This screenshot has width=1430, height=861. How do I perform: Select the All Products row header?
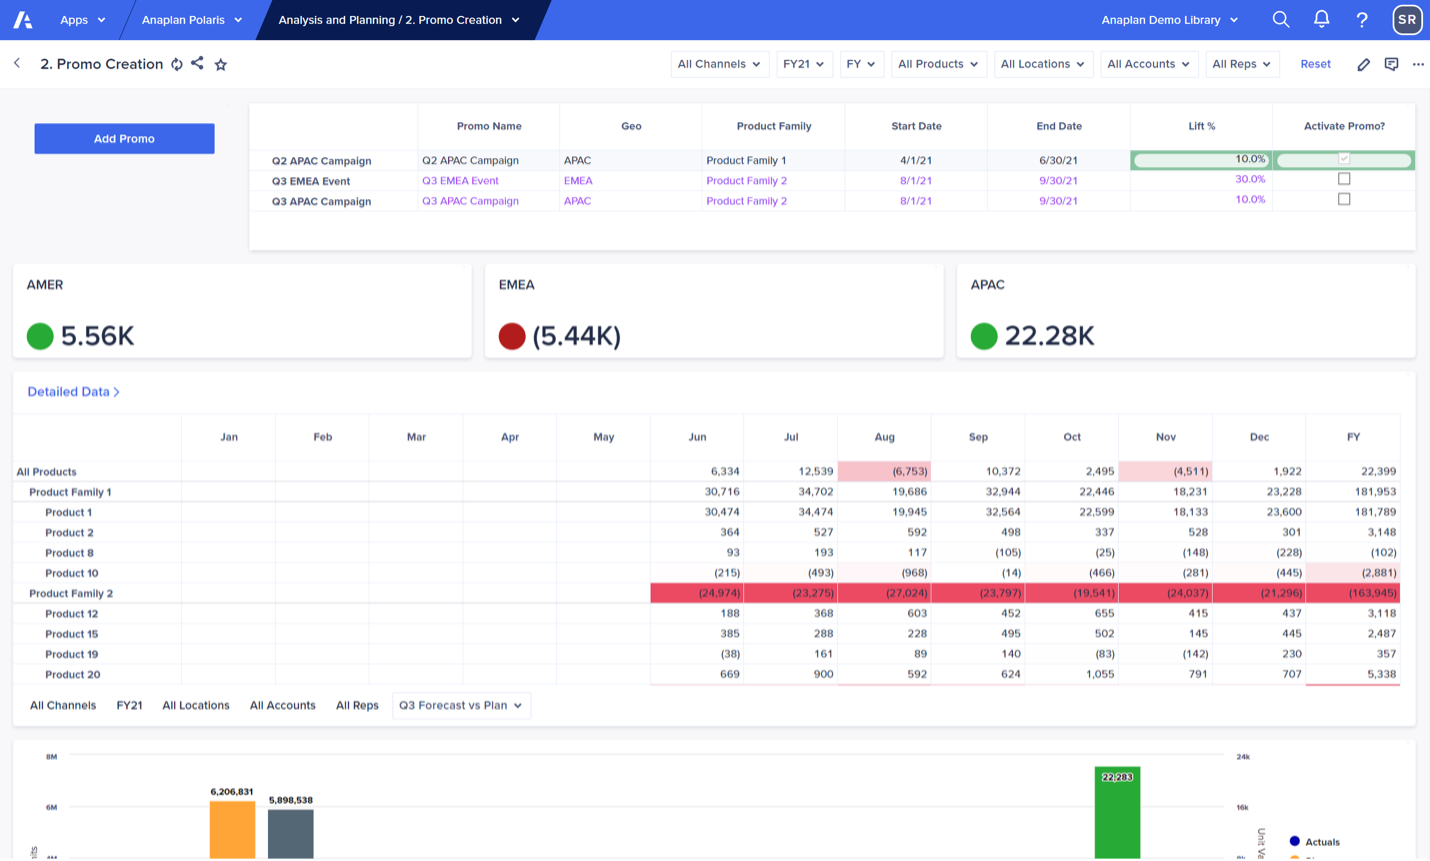[46, 472]
